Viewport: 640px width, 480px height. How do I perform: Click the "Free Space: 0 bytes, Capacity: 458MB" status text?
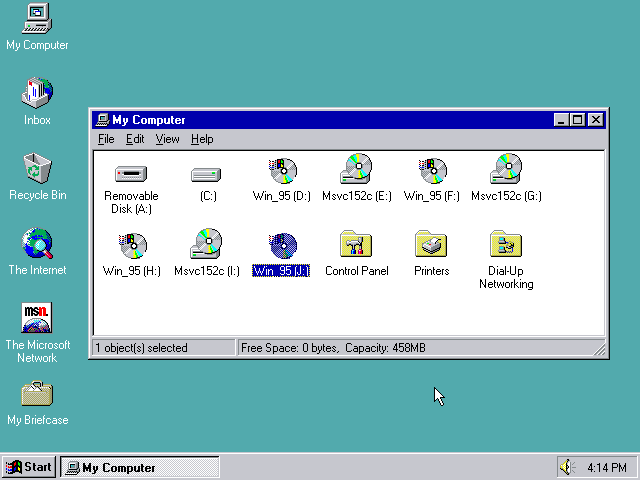click(x=333, y=348)
